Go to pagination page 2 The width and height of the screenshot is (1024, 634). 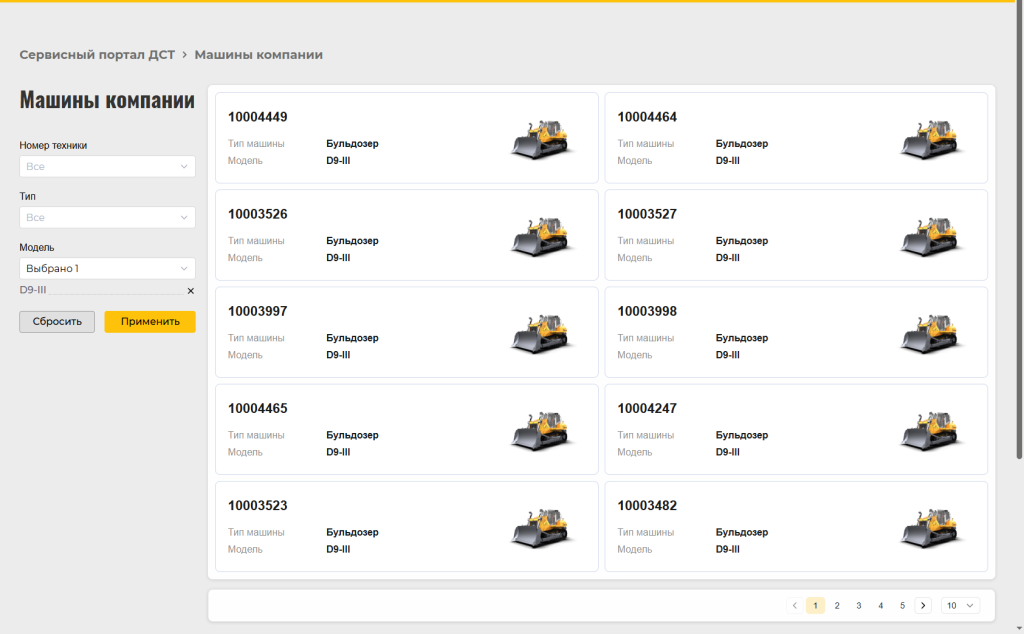[837, 605]
